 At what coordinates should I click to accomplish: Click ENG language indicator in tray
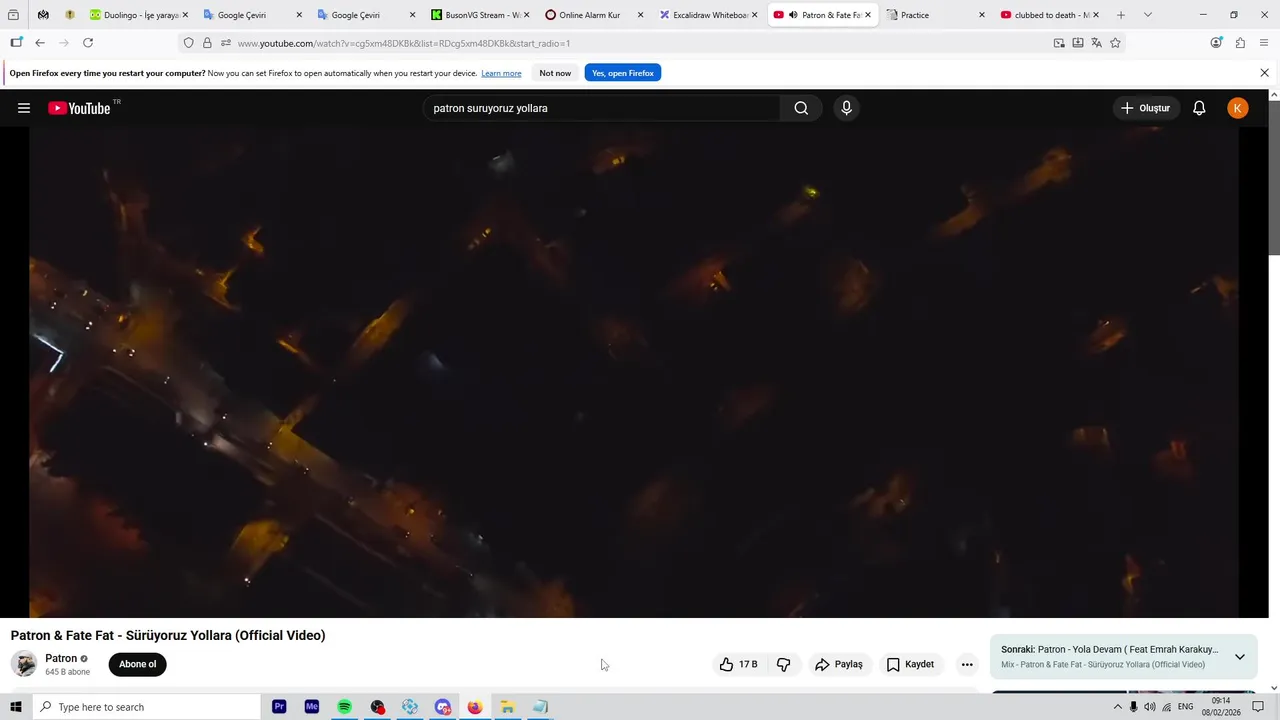pos(1186,707)
